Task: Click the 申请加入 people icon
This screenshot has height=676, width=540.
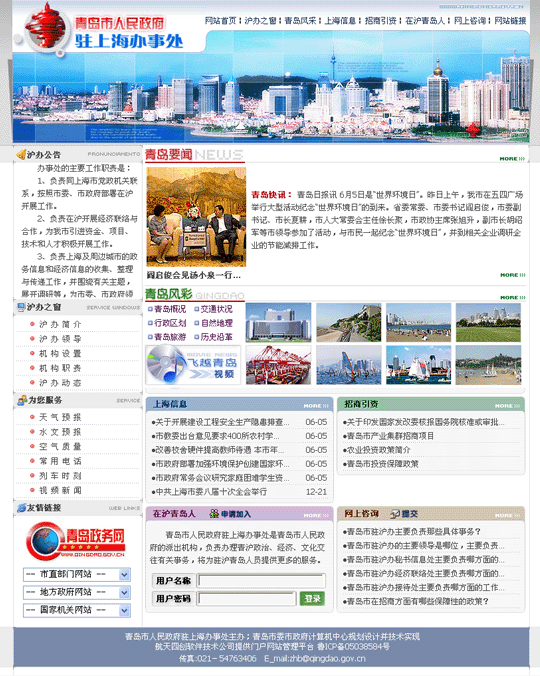Action: click(x=214, y=513)
